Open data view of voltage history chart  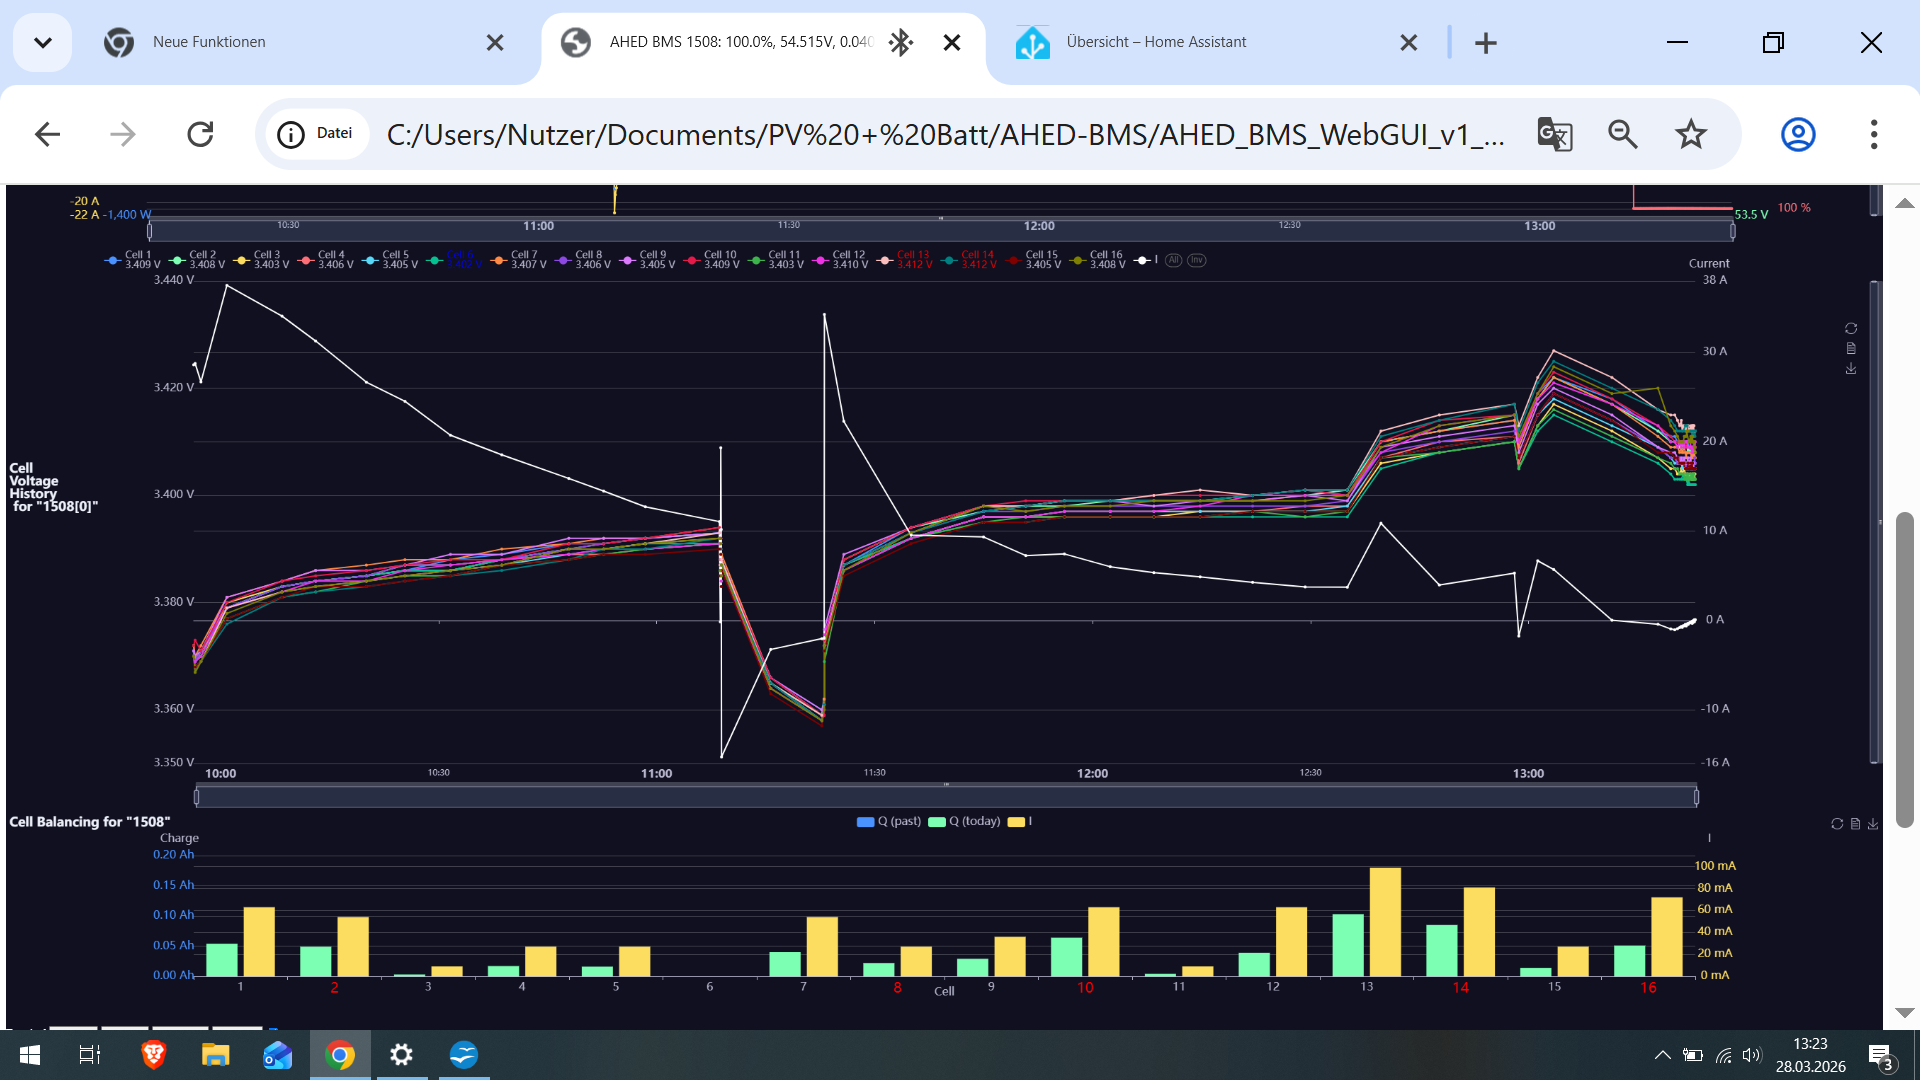click(x=1851, y=349)
